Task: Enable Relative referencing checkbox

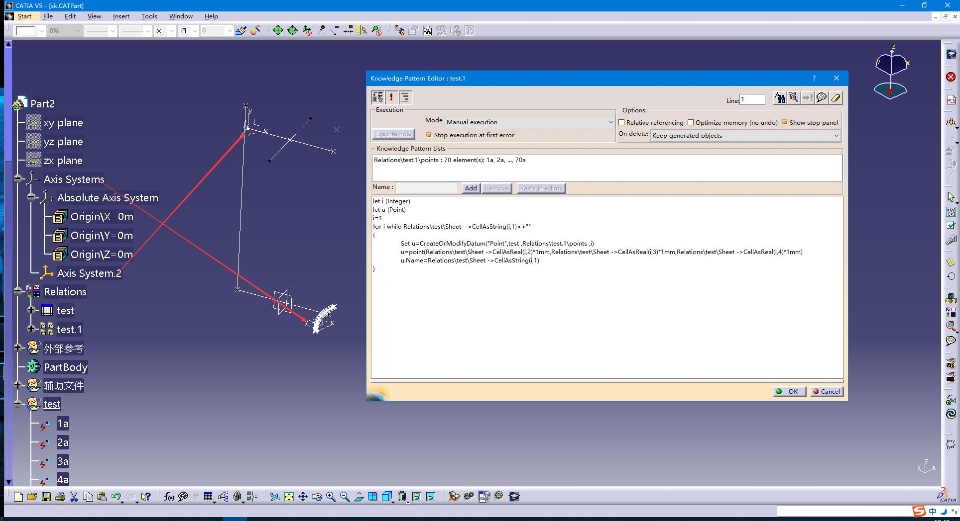Action: (x=621, y=122)
